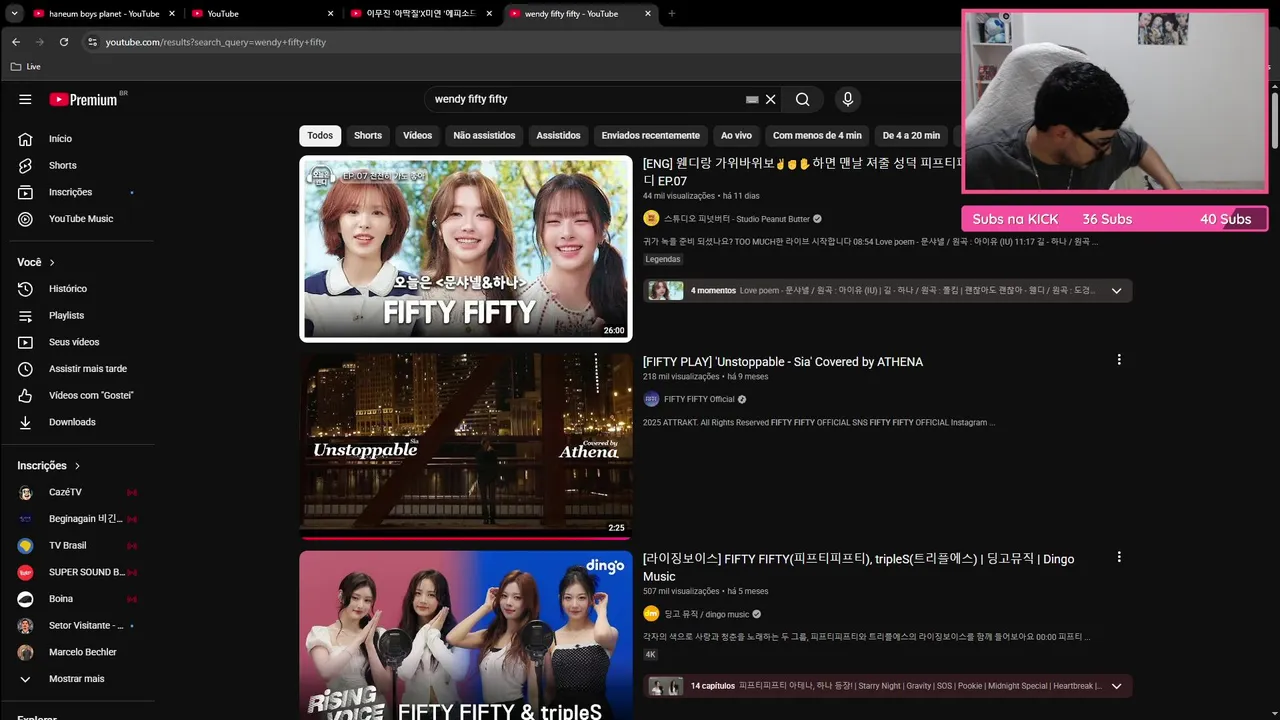1280x720 pixels.
Task: Open FIFTY FIFTY Official channel avatar
Action: click(651, 399)
